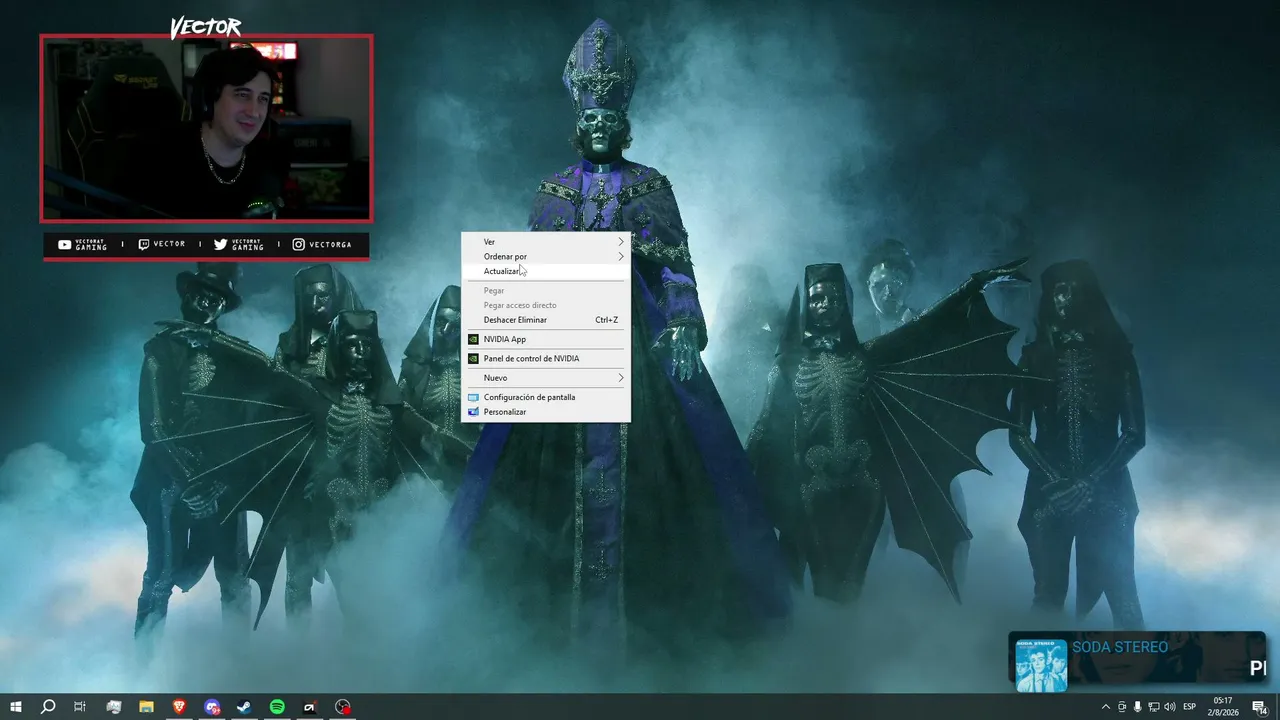The height and width of the screenshot is (720, 1280).
Task: Open the network icon in the system tray
Action: 1154,707
